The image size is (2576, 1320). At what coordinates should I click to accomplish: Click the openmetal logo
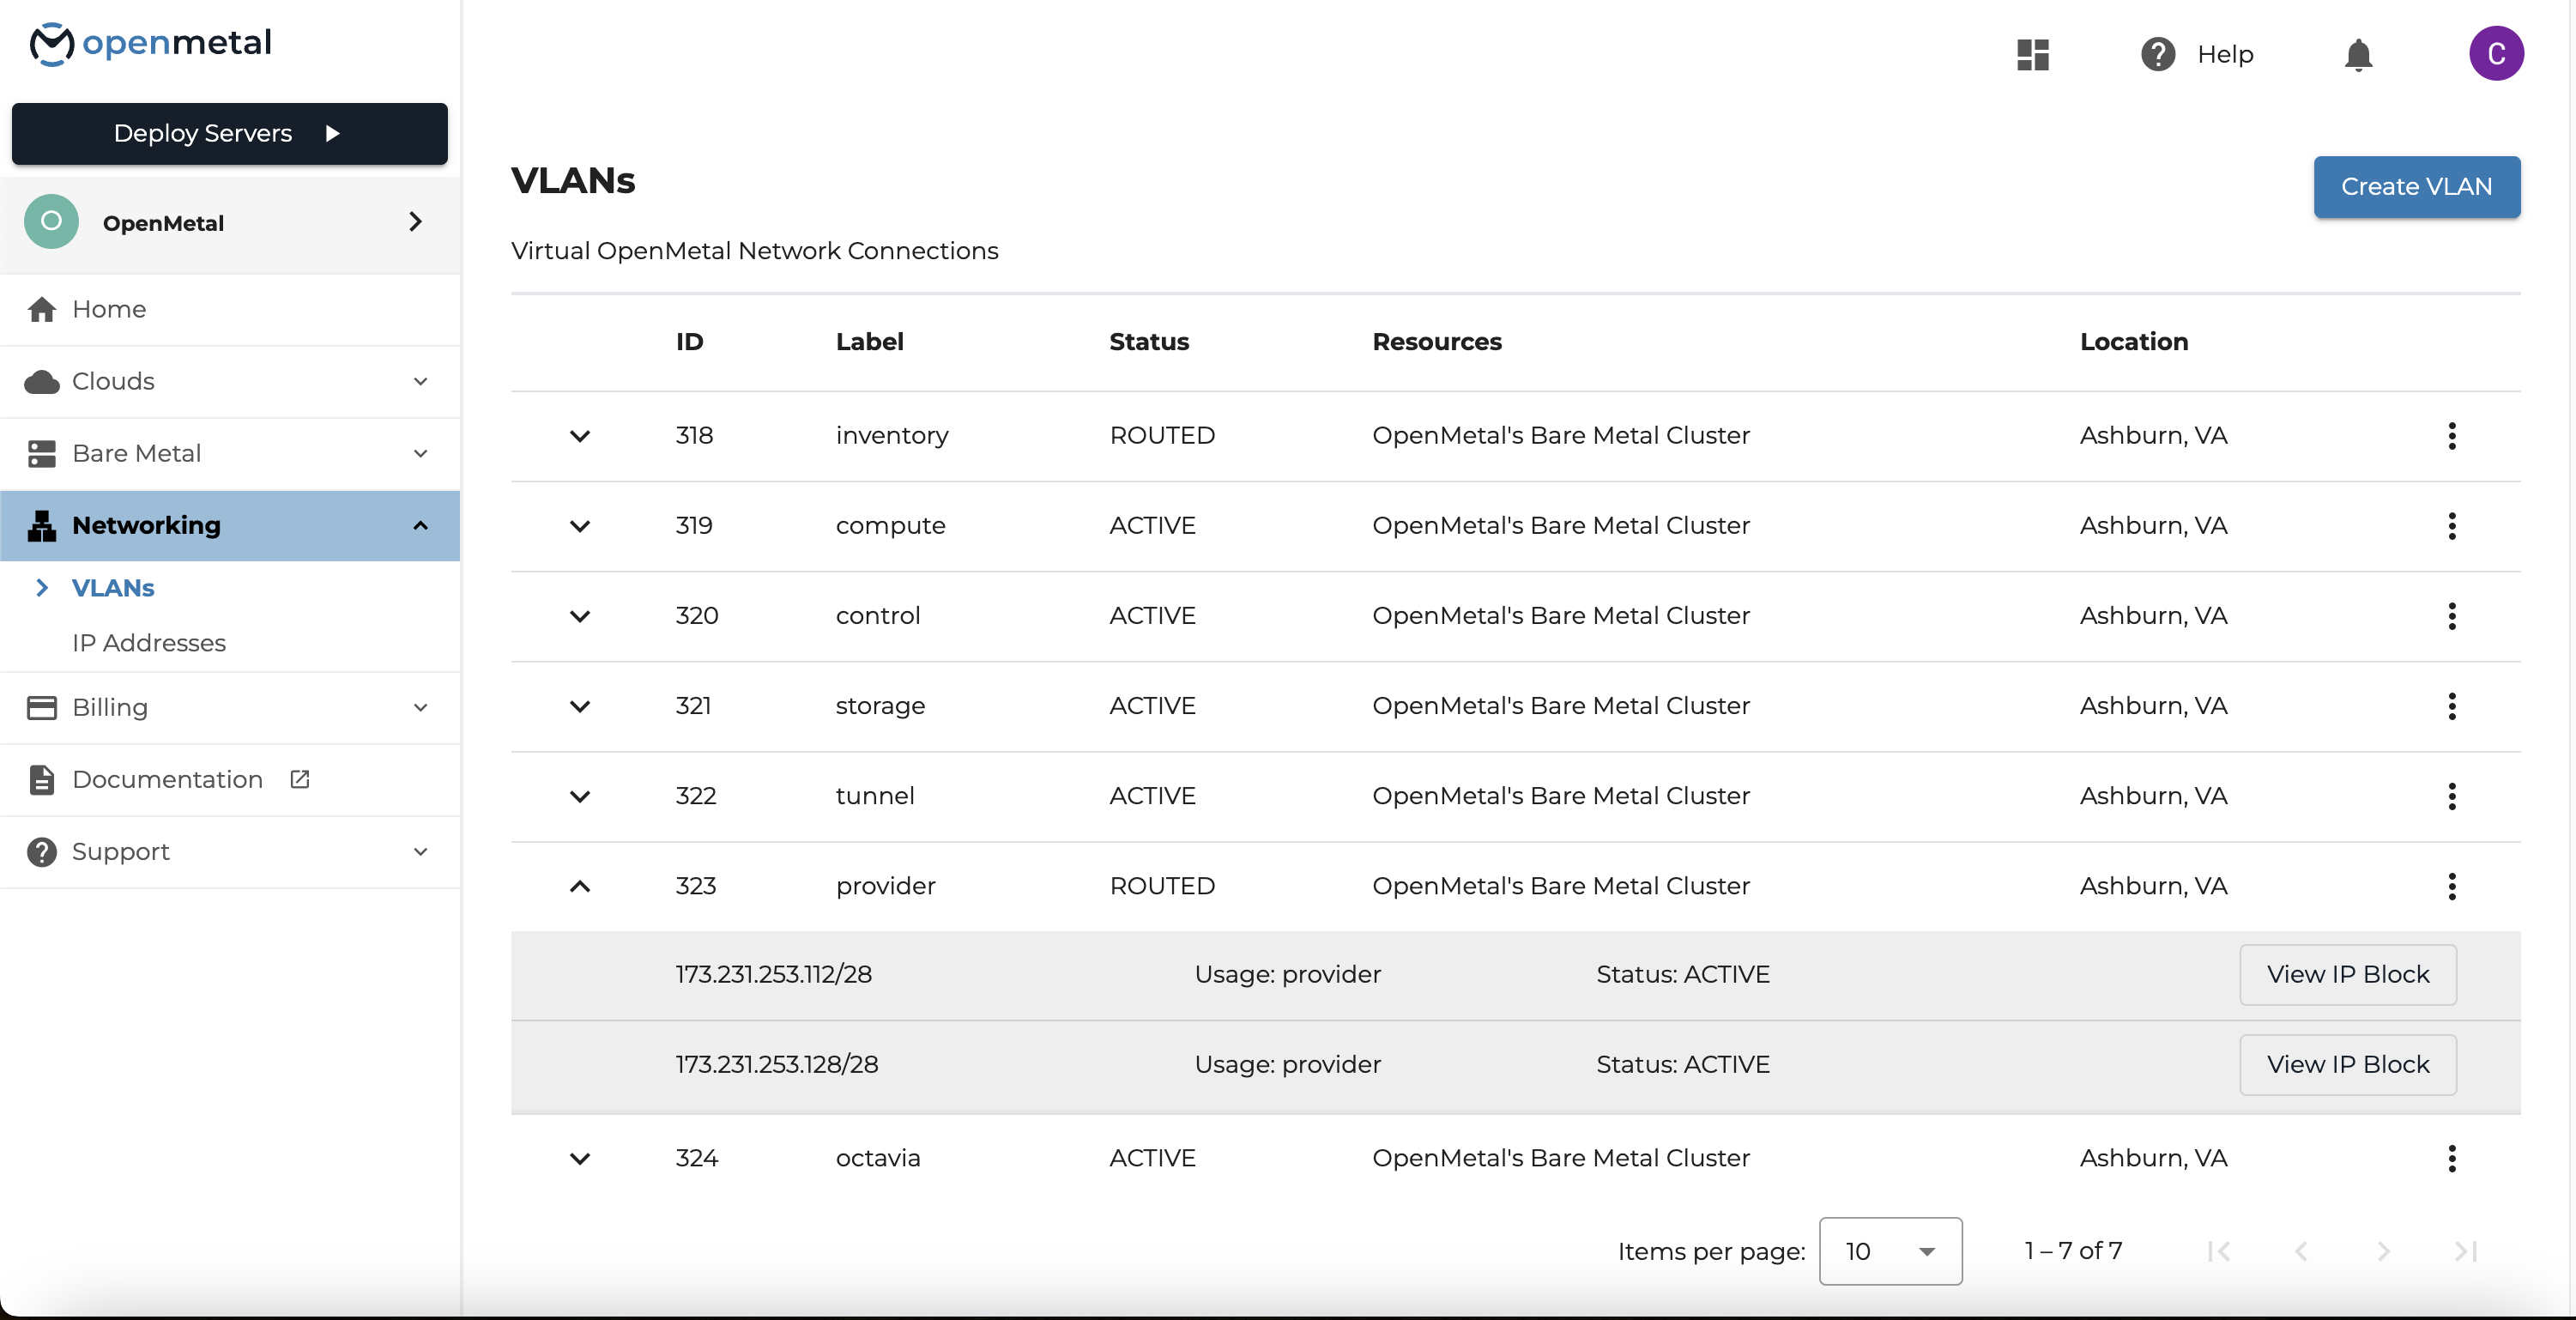pos(151,43)
